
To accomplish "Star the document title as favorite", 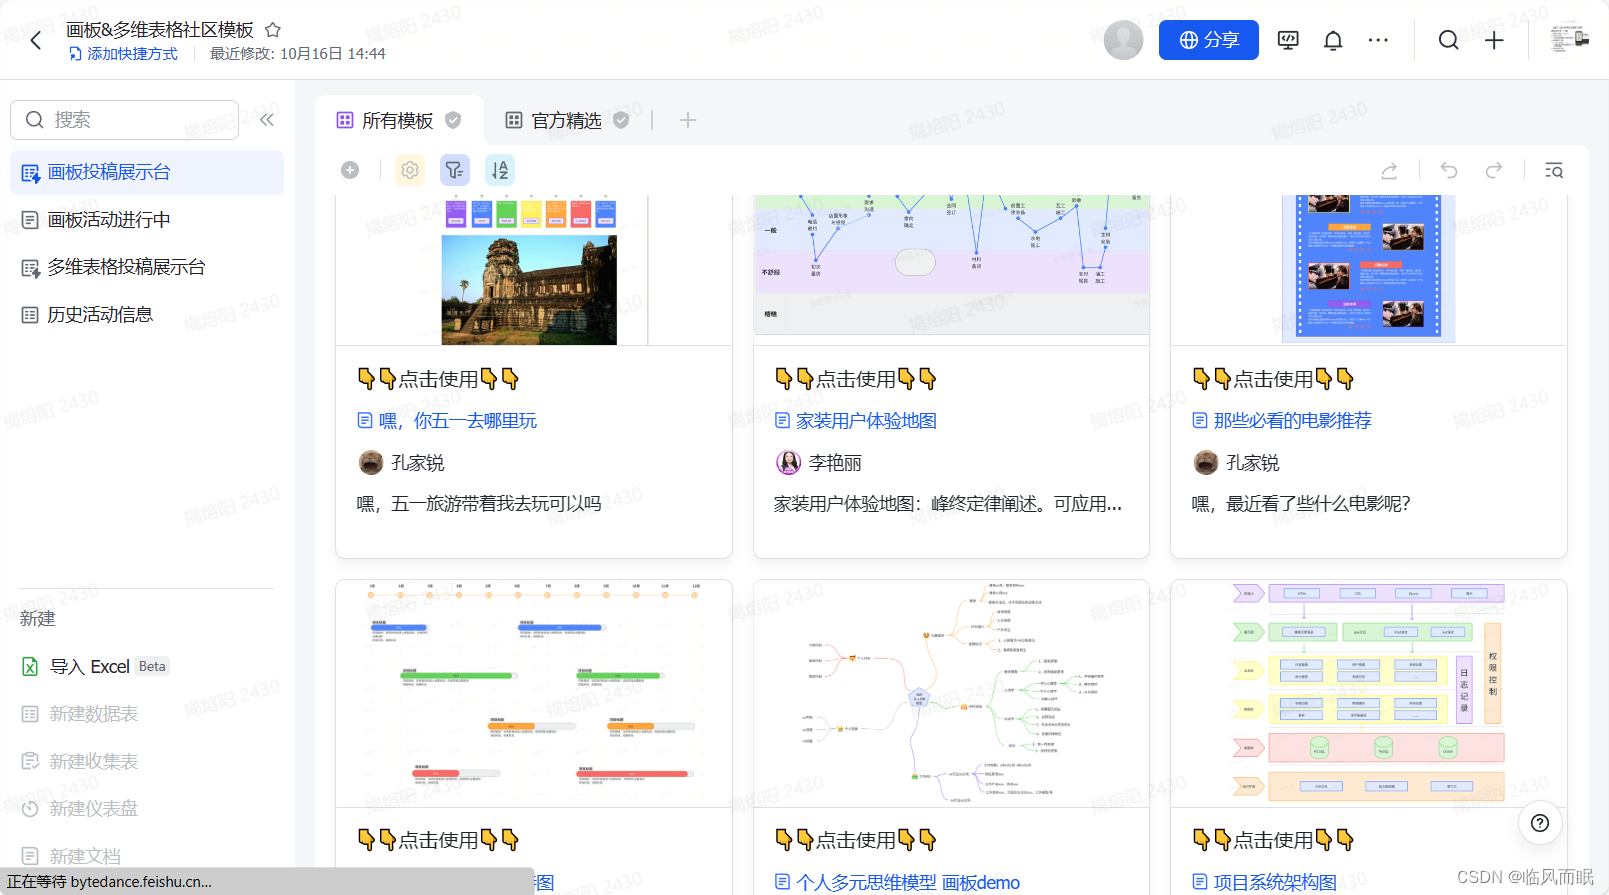I will 273,30.
